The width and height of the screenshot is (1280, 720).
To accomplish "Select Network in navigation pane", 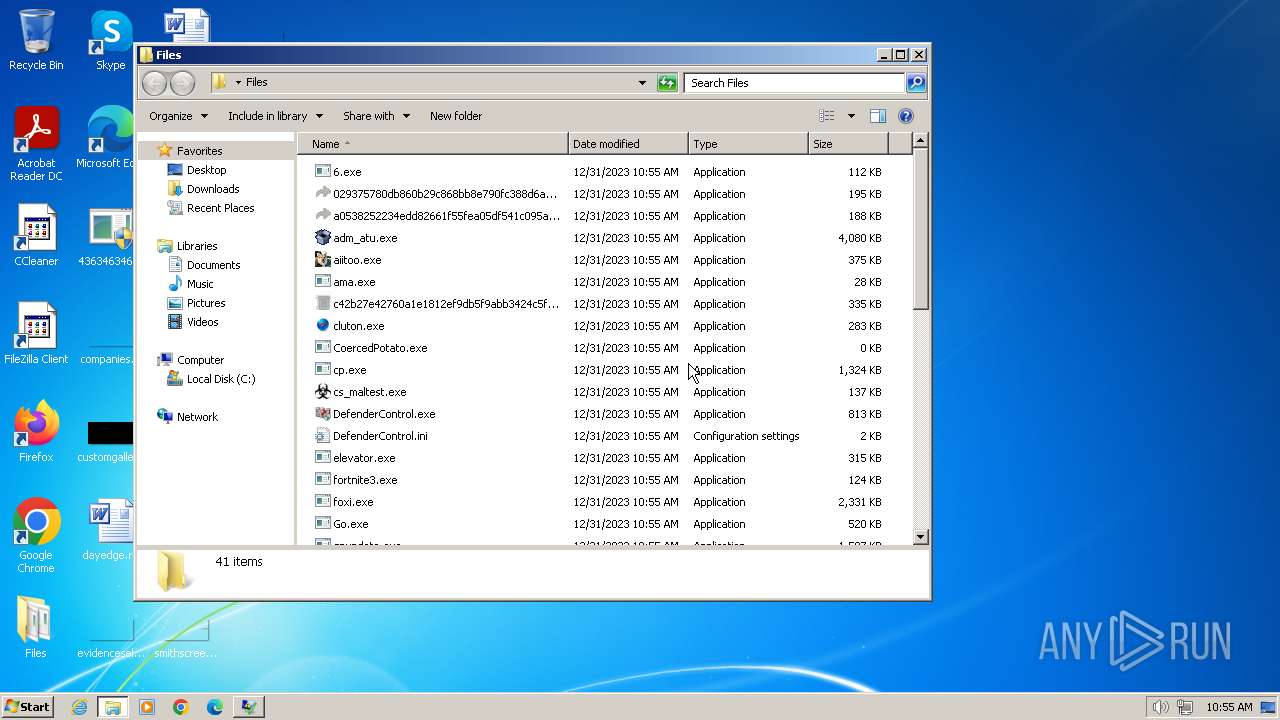I will click(197, 417).
